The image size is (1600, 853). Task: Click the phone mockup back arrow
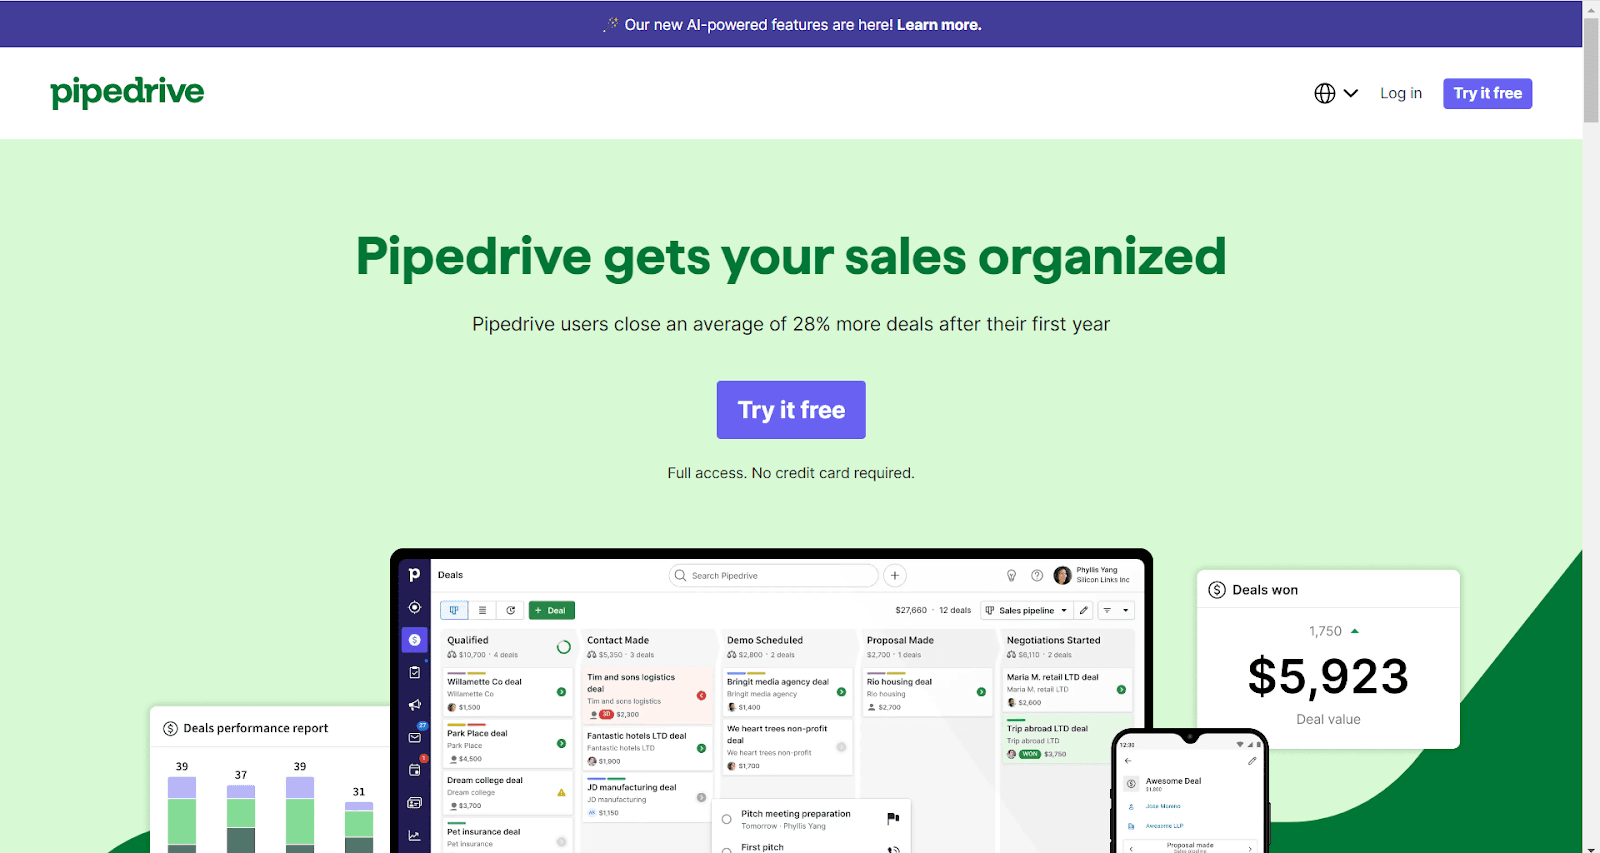coord(1128,761)
